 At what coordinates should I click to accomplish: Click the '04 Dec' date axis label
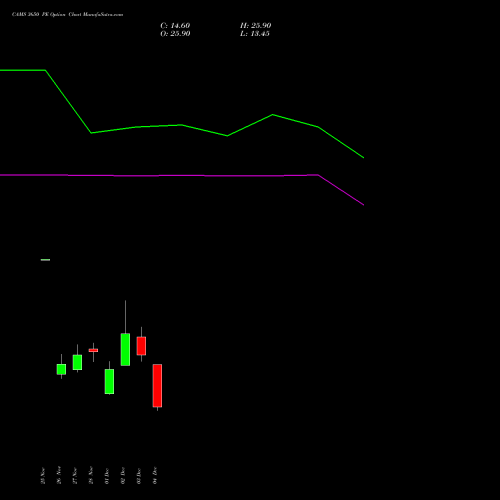pyautogui.click(x=155, y=476)
